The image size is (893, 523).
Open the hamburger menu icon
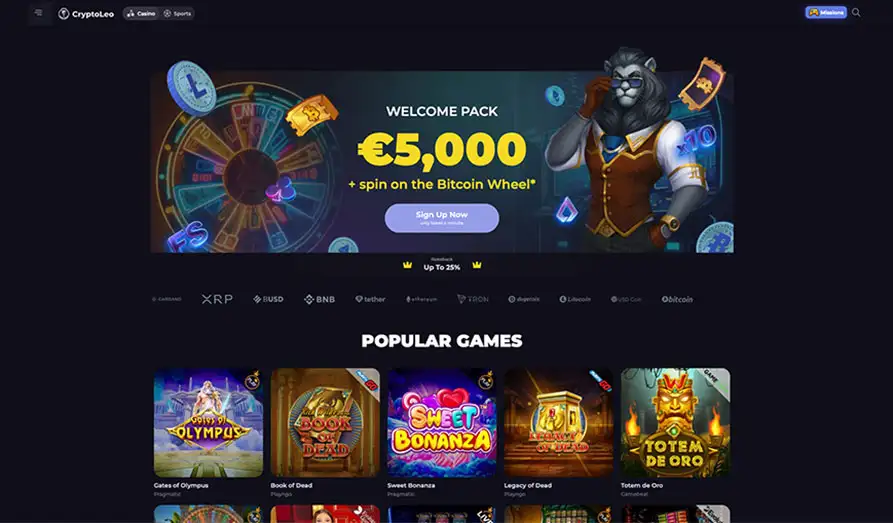[x=38, y=13]
